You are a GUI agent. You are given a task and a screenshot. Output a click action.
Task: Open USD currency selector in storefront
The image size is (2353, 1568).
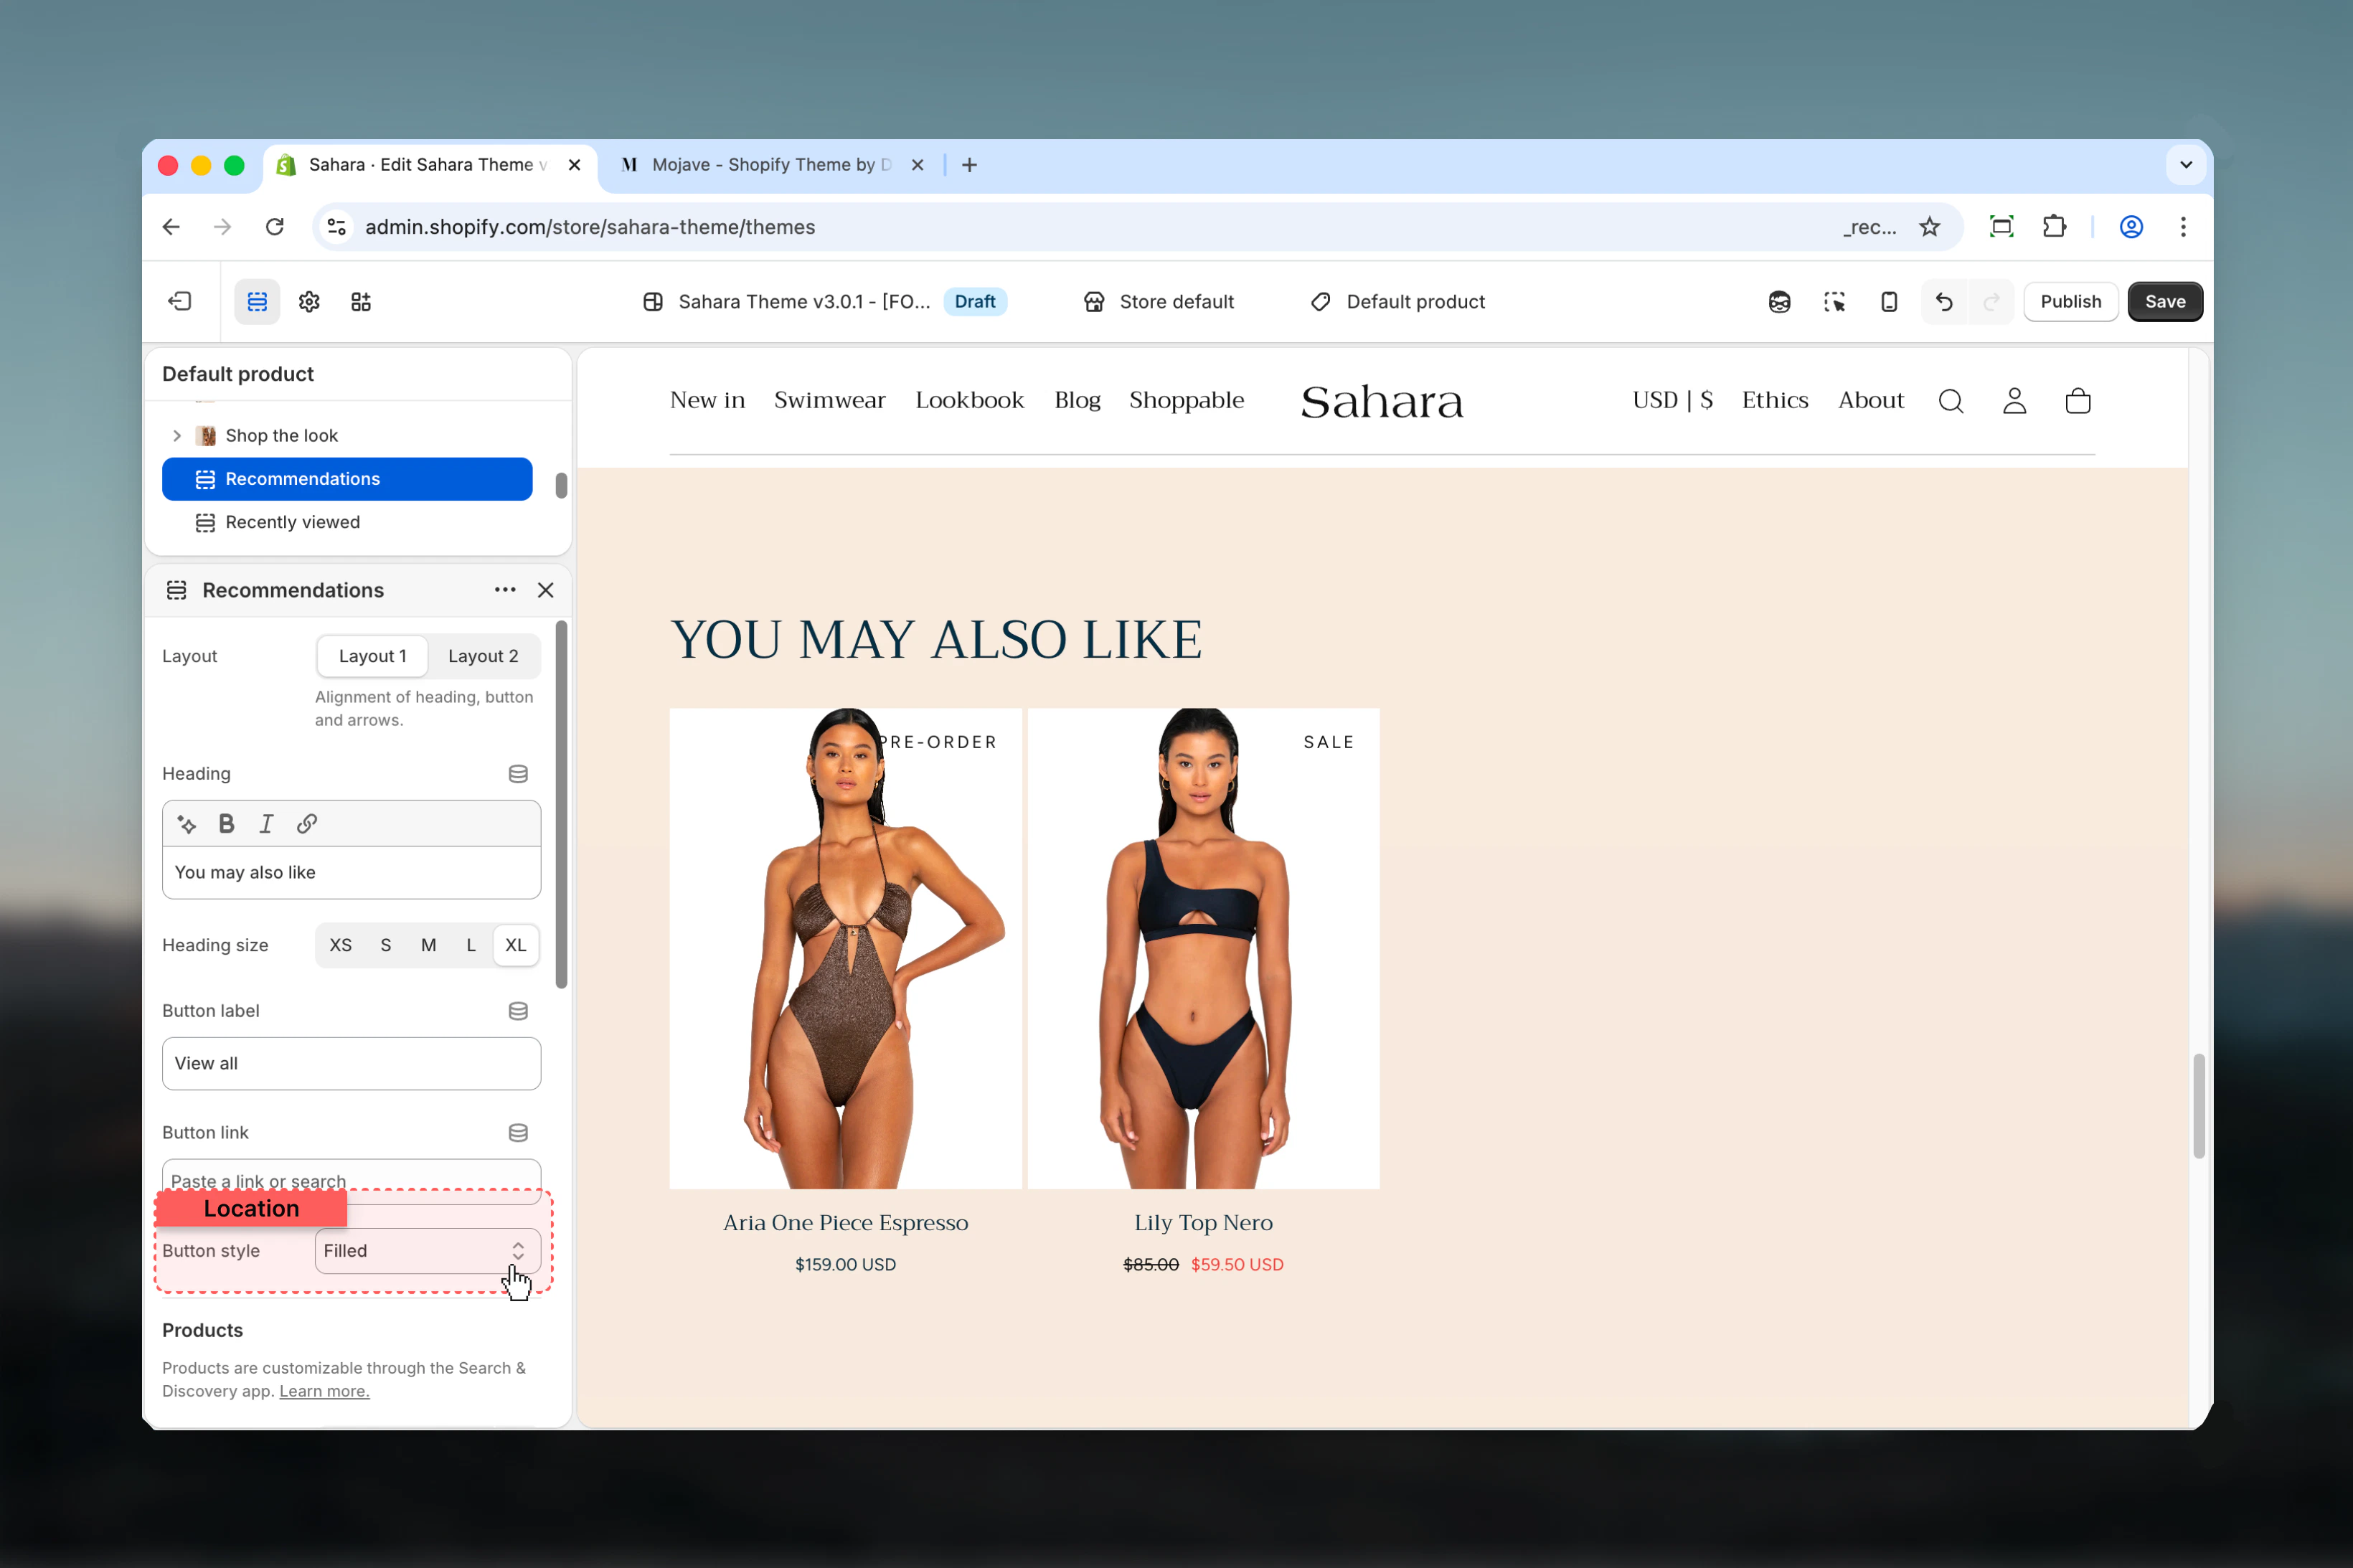[x=1673, y=400]
